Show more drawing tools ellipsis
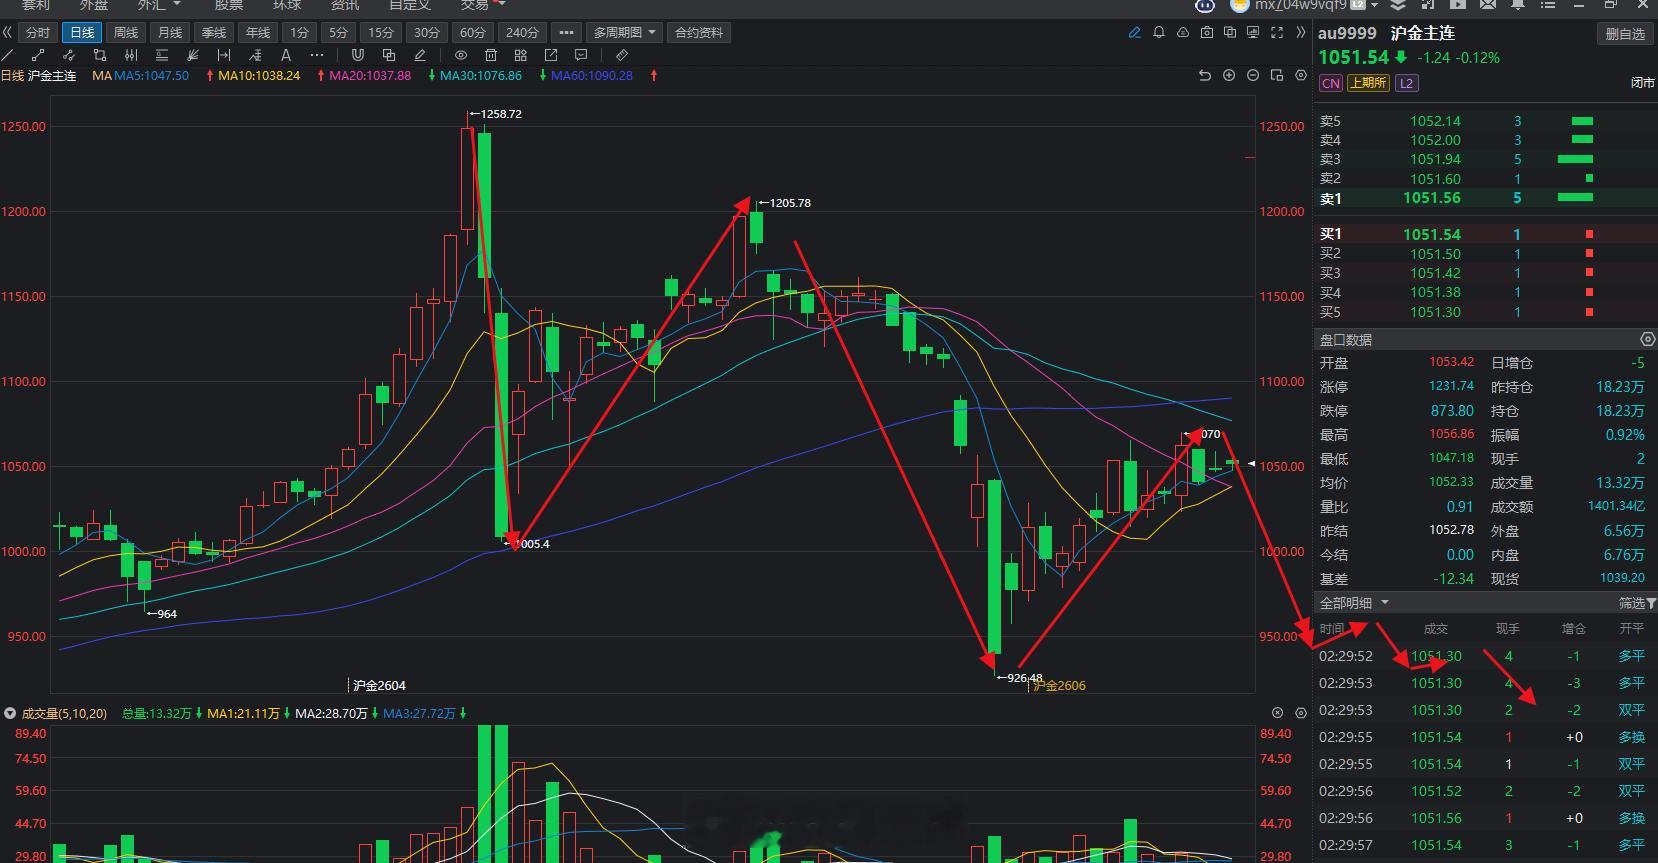Screen dimensions: 1658x863 tap(317, 55)
